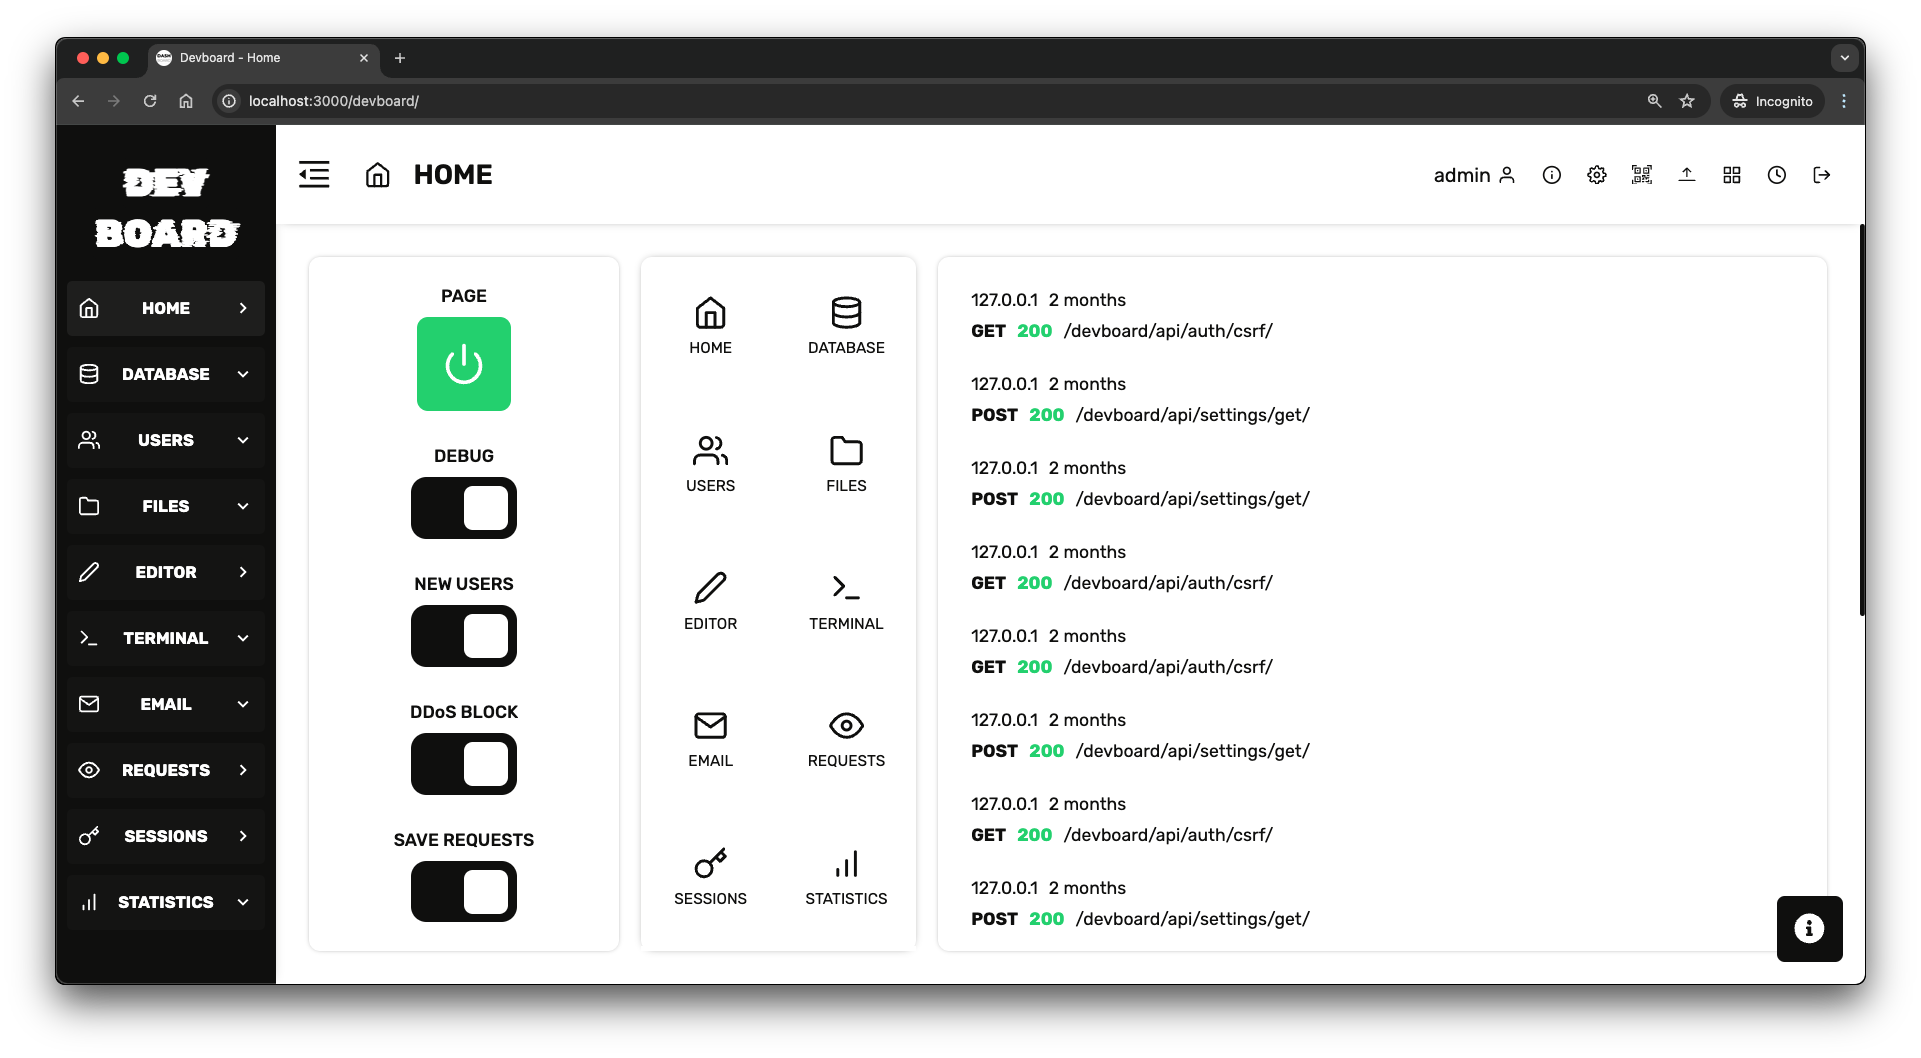This screenshot has height=1058, width=1921.
Task: Open the Files shortcut tile
Action: (x=846, y=464)
